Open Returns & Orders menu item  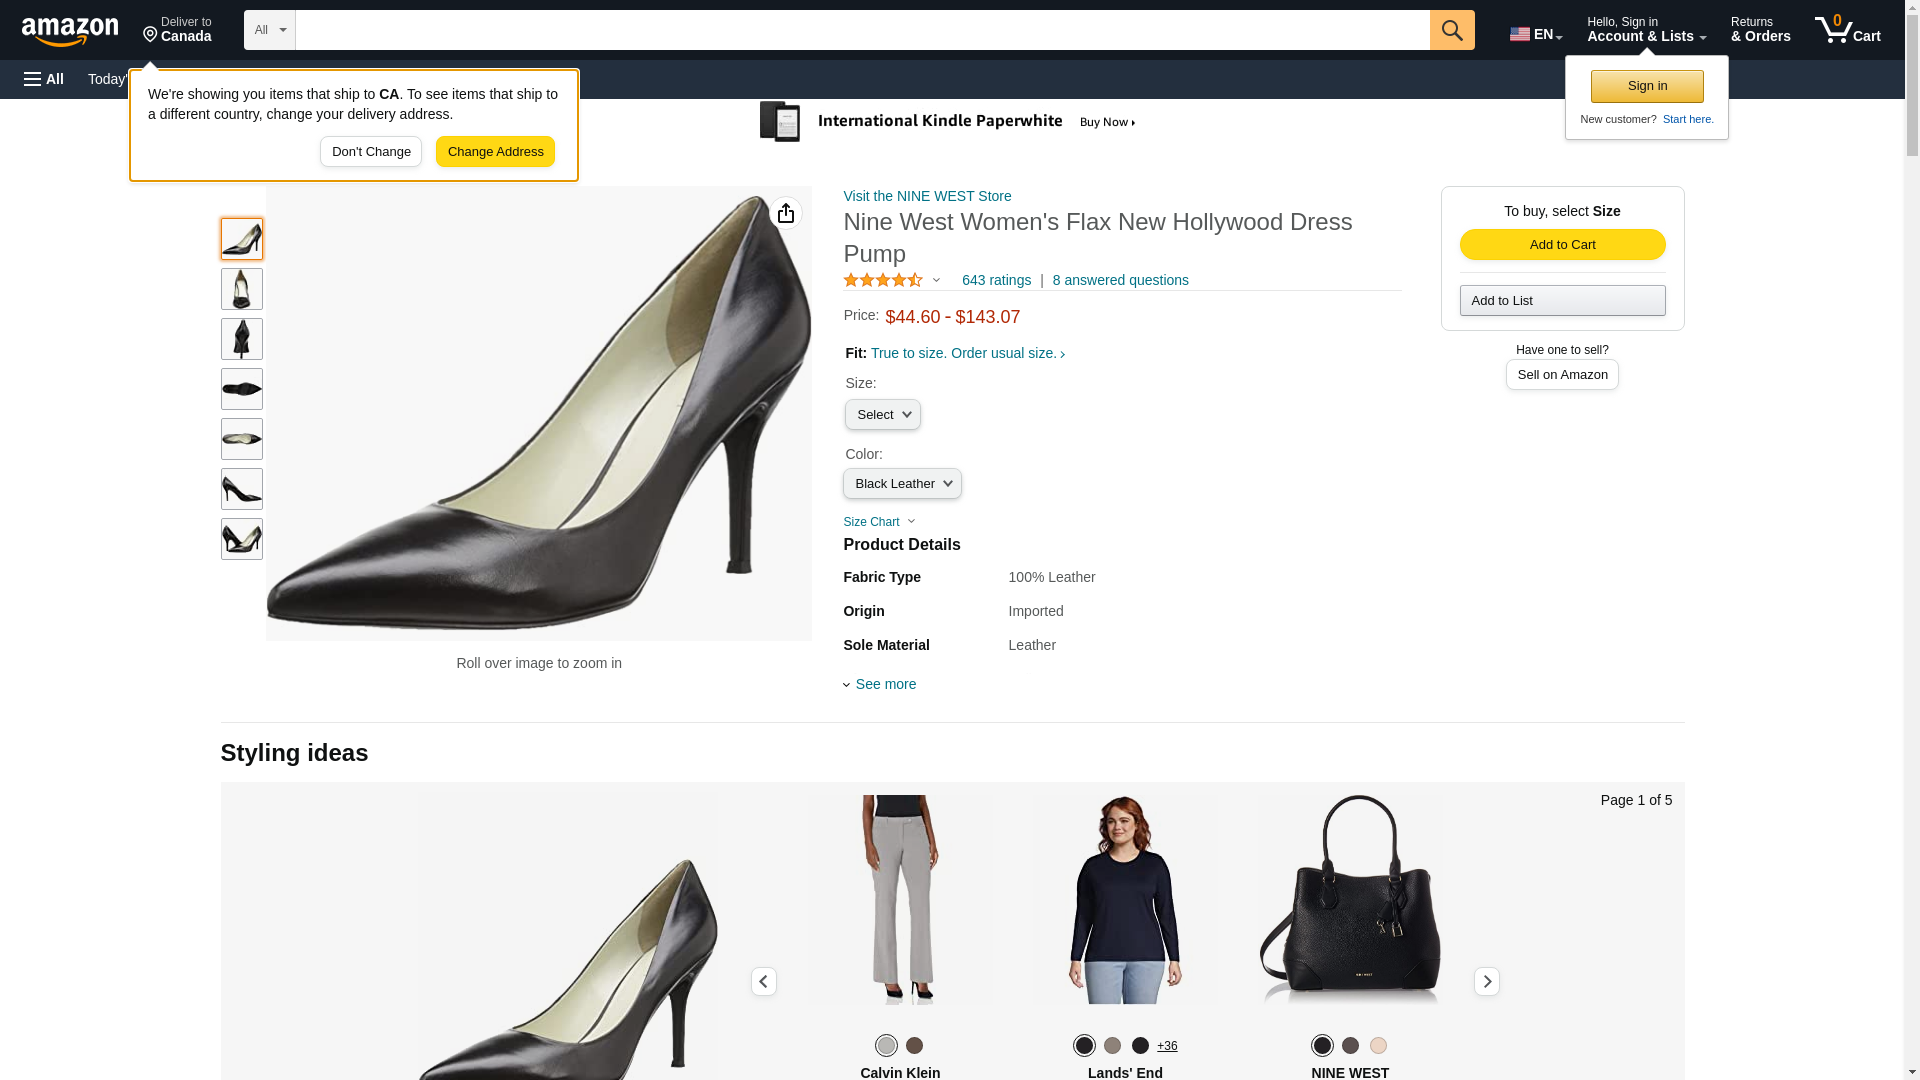click(1760, 30)
